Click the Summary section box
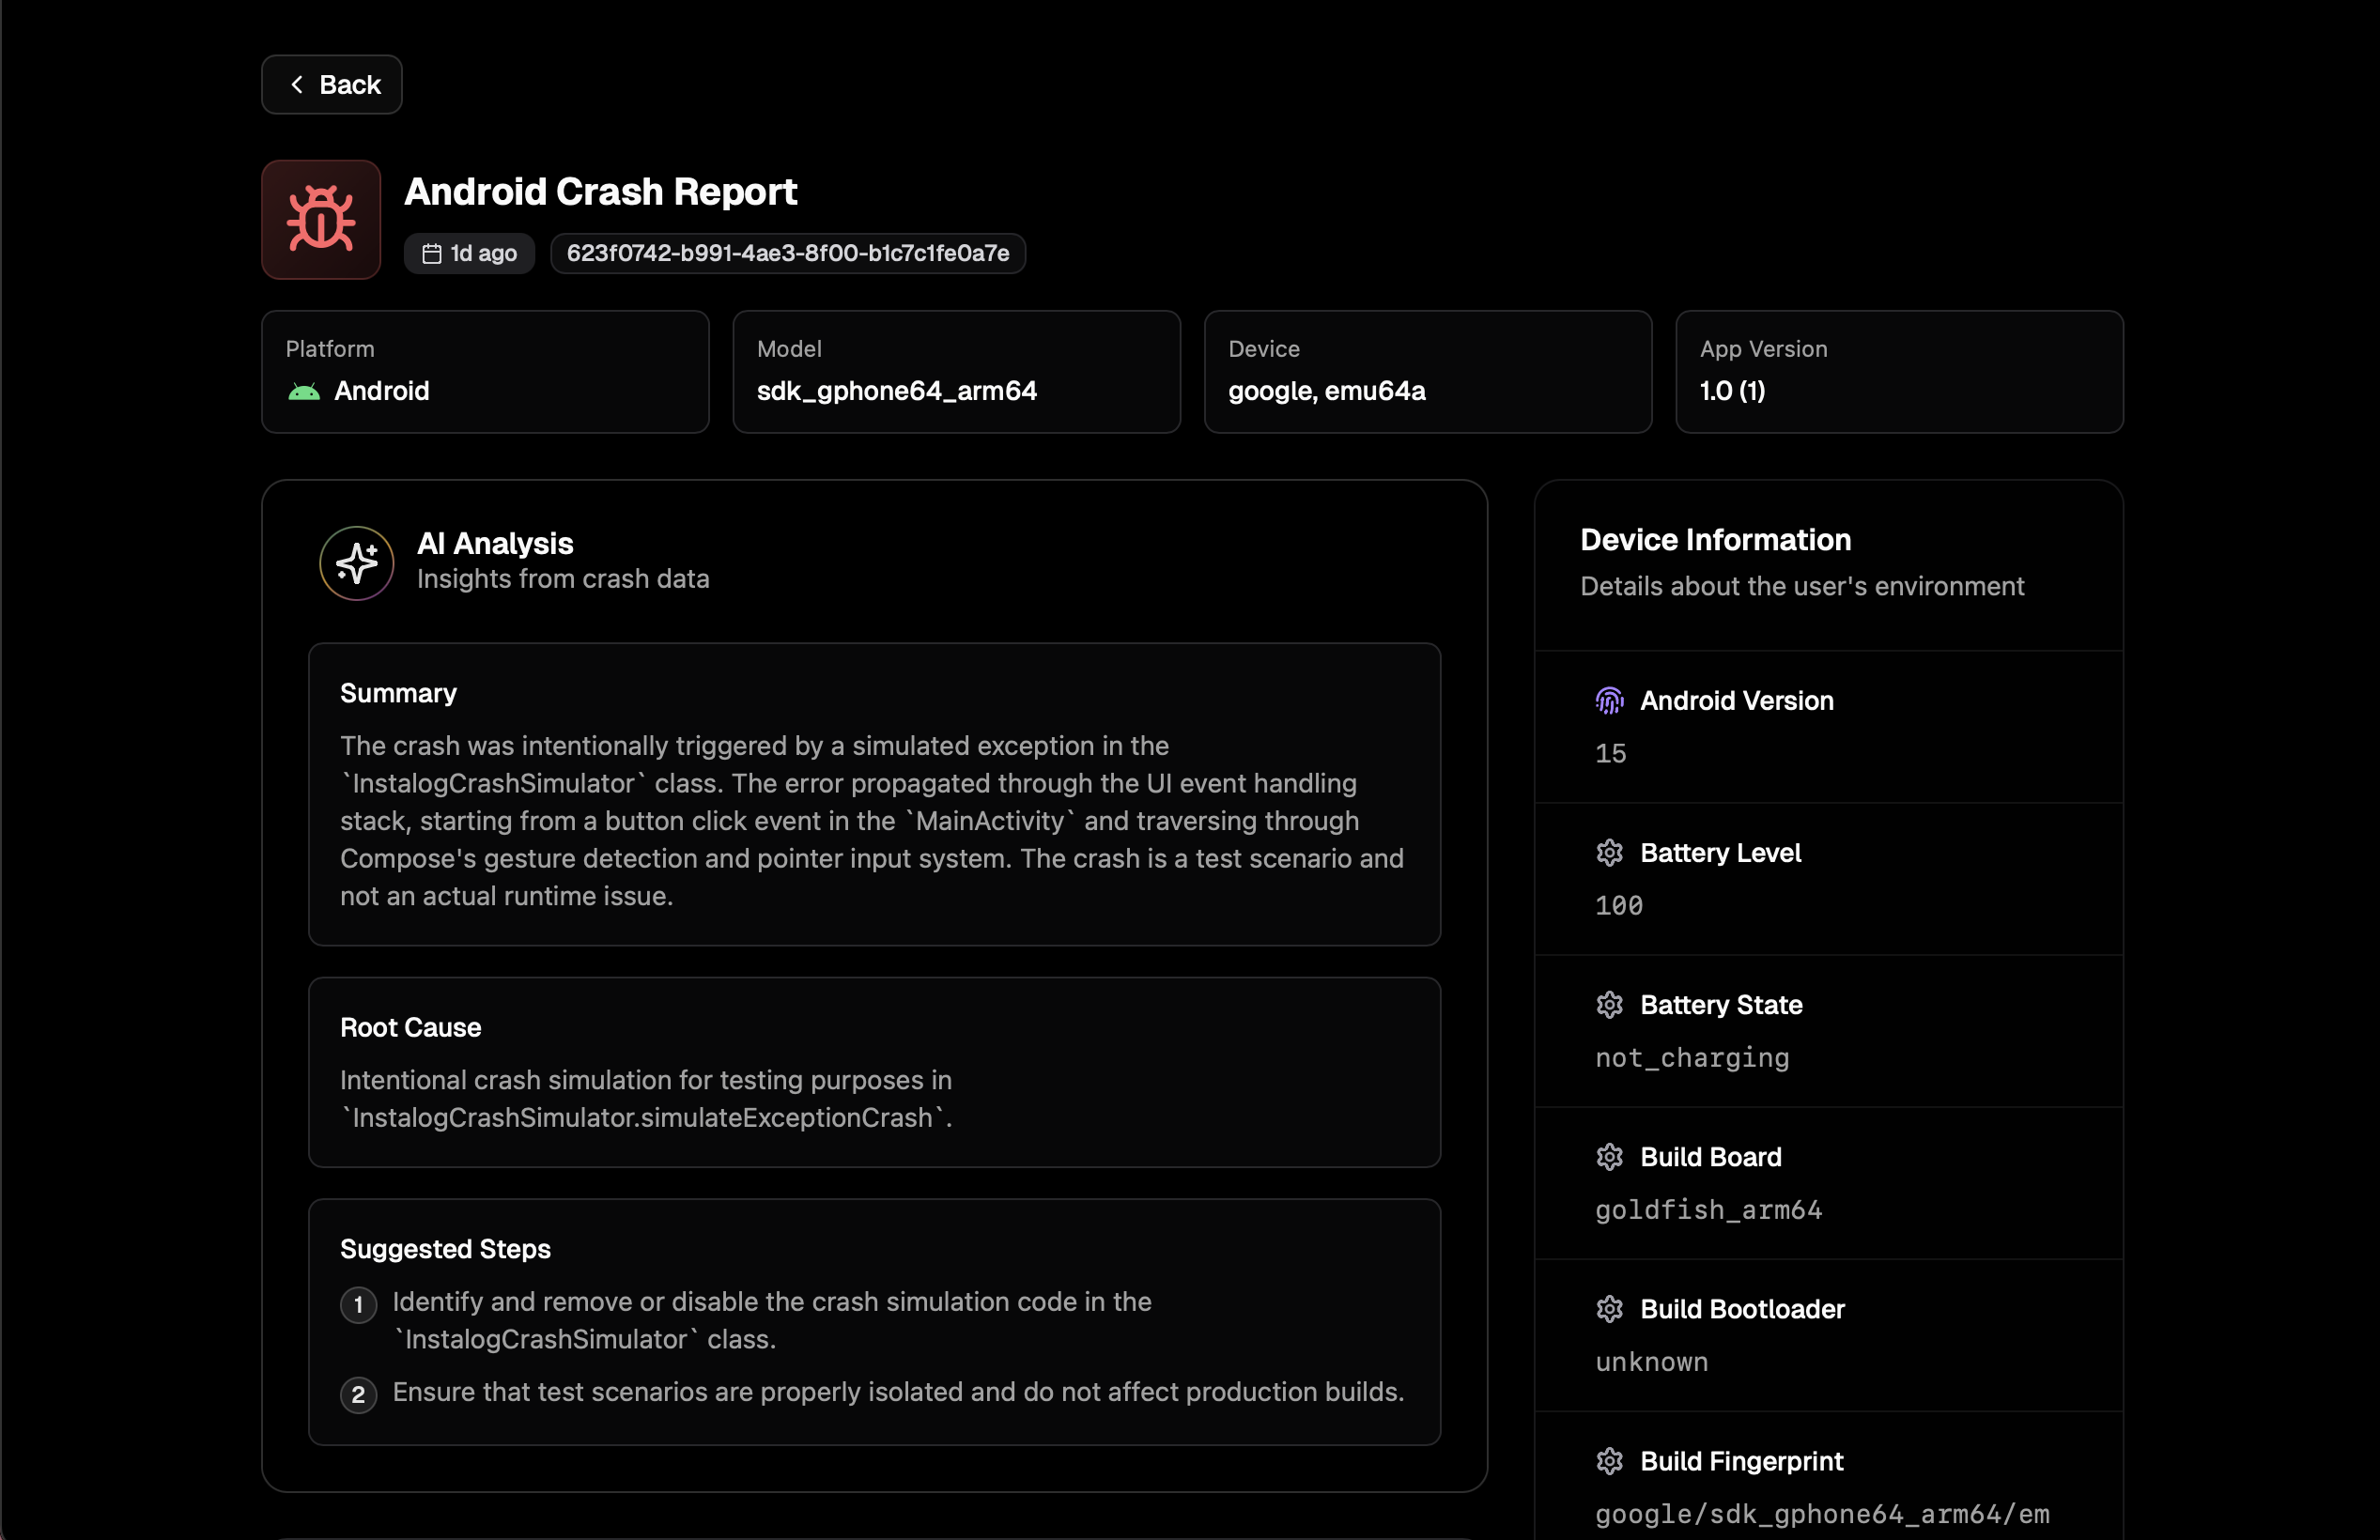 point(874,794)
